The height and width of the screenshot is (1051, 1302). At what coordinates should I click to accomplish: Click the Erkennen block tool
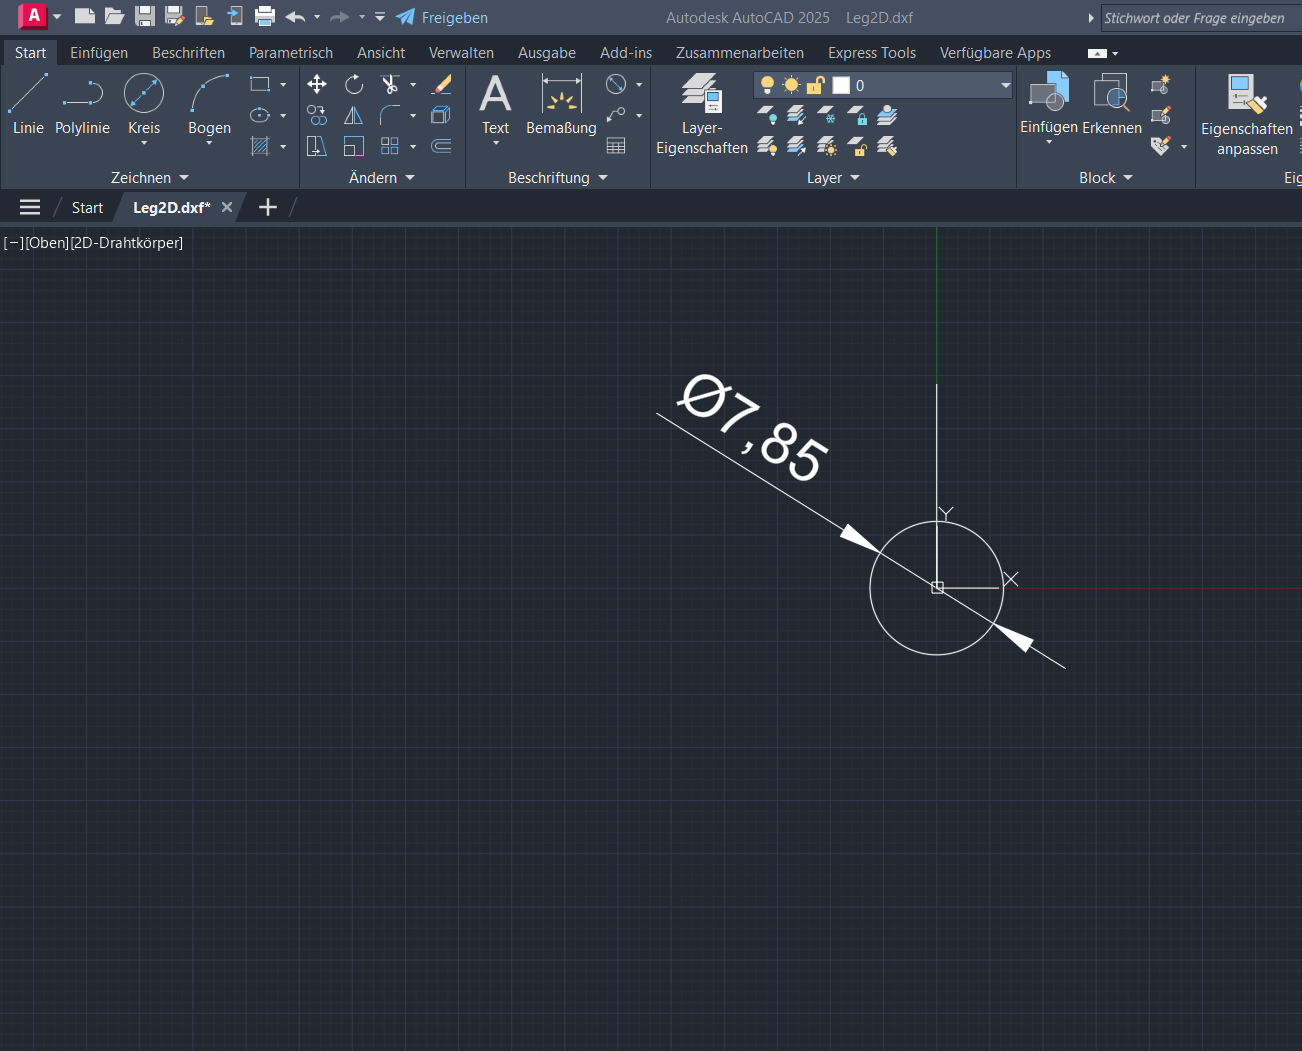click(1111, 104)
